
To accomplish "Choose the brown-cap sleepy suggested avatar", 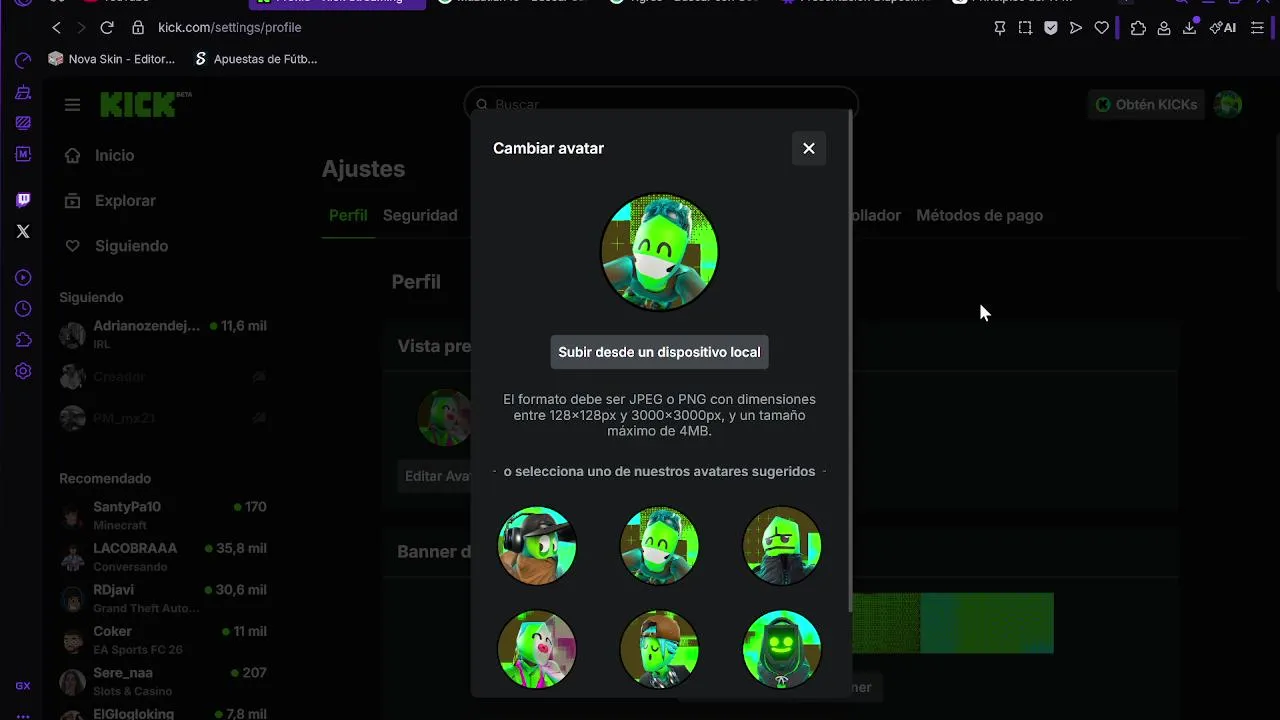I will click(x=659, y=649).
